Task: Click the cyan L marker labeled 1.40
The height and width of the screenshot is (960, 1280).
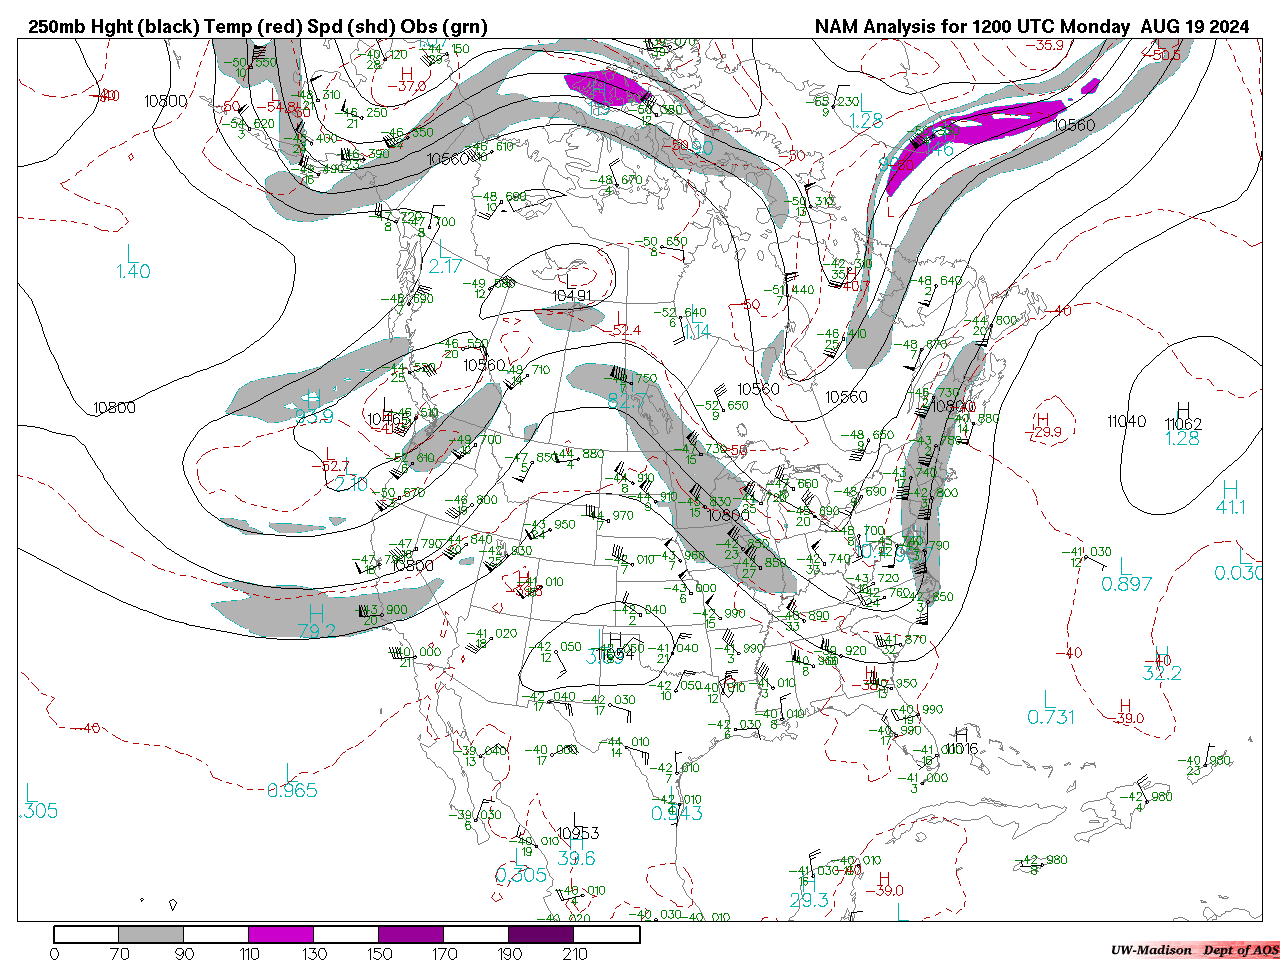Action: click(132, 253)
